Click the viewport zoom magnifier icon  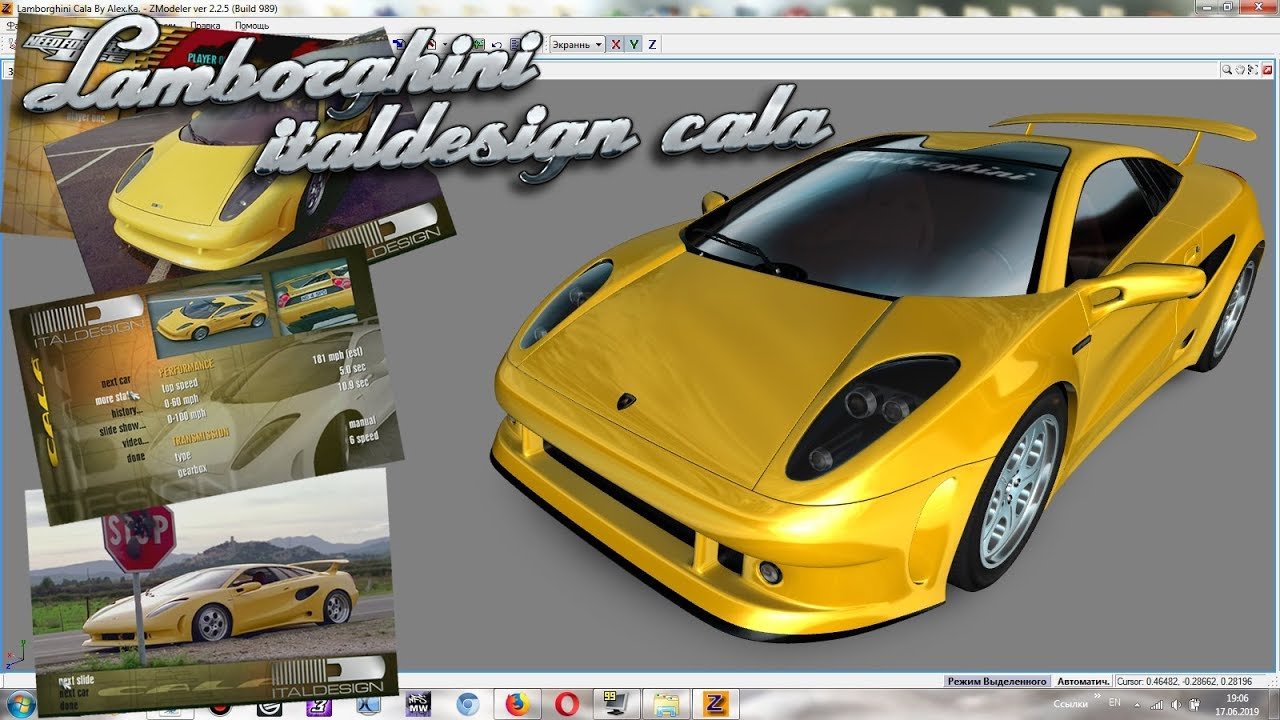click(1226, 70)
